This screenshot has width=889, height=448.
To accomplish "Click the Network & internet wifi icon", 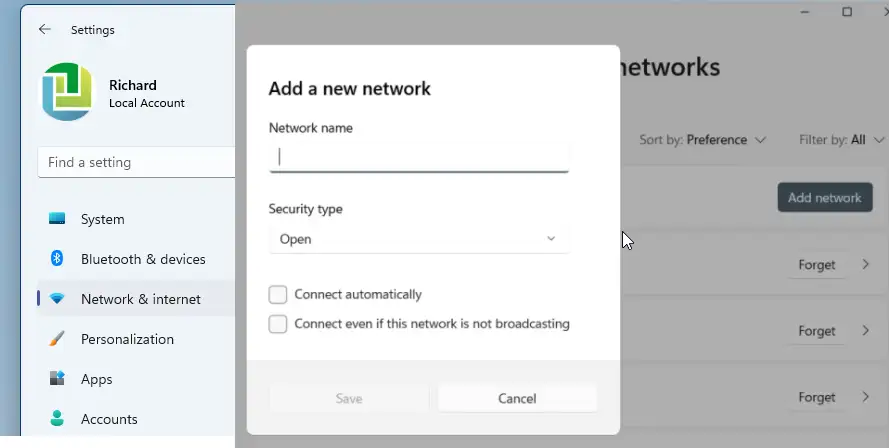I will (57, 298).
